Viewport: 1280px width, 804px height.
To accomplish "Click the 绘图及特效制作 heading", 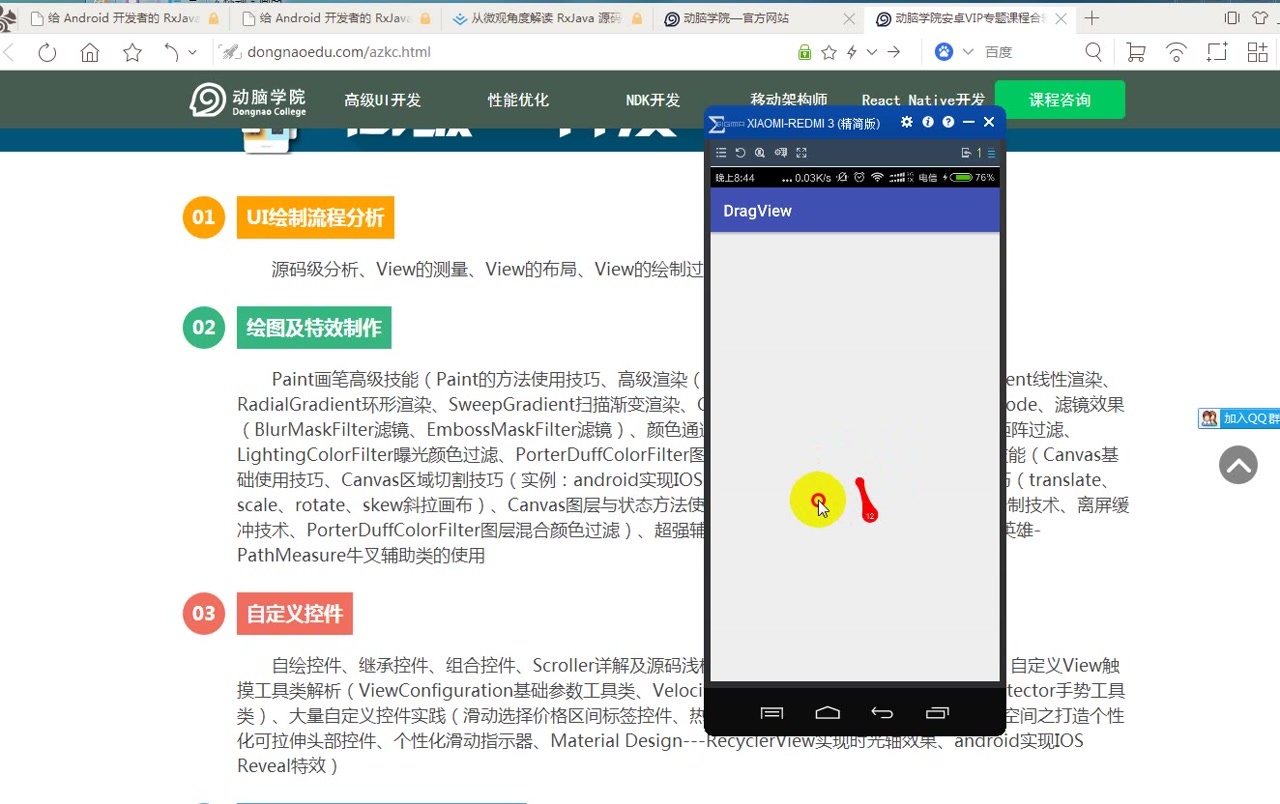I will point(314,328).
